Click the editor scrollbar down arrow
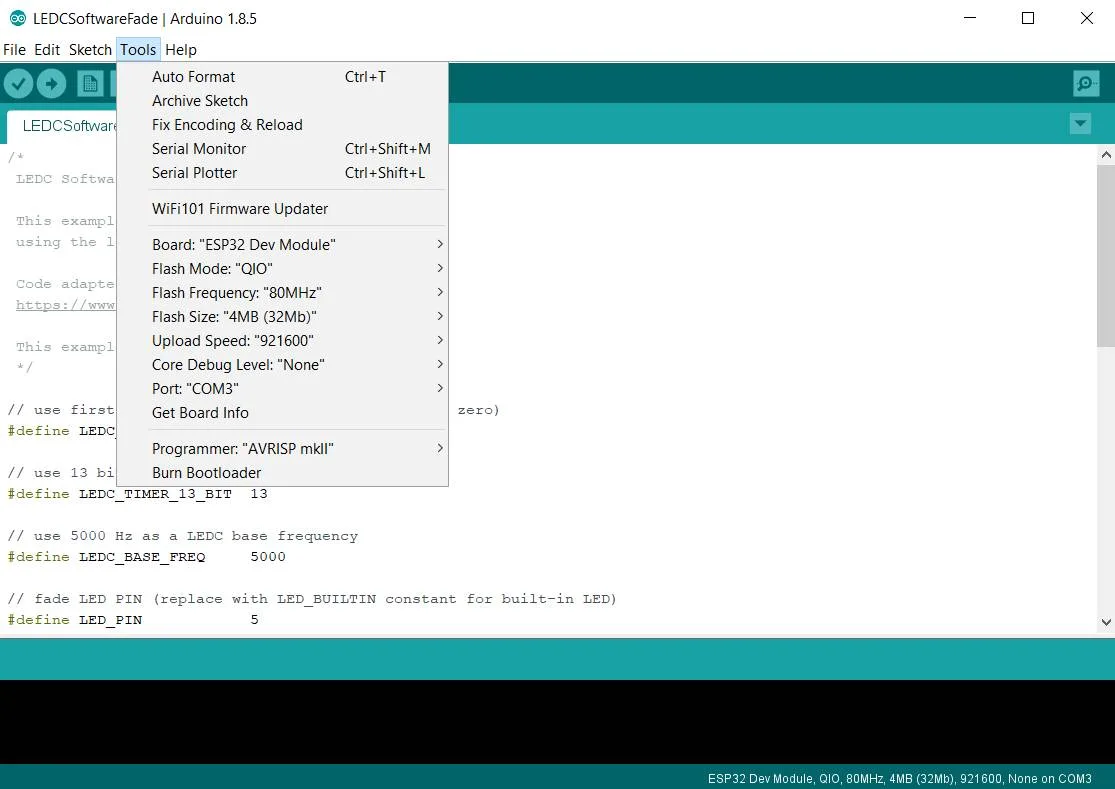Image resolution: width=1115 pixels, height=789 pixels. tap(1106, 622)
